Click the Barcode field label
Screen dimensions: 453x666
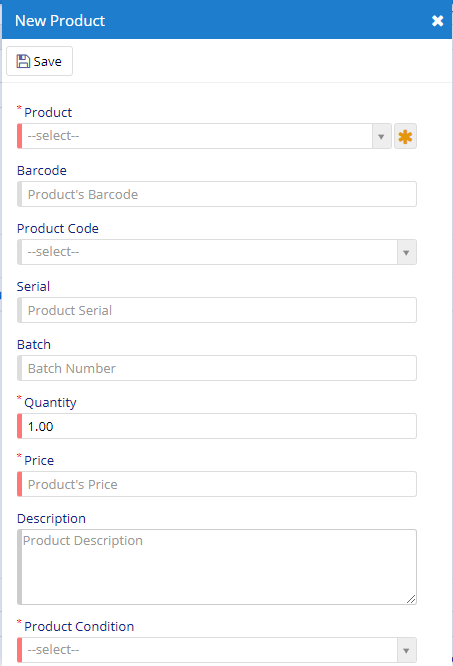point(42,170)
